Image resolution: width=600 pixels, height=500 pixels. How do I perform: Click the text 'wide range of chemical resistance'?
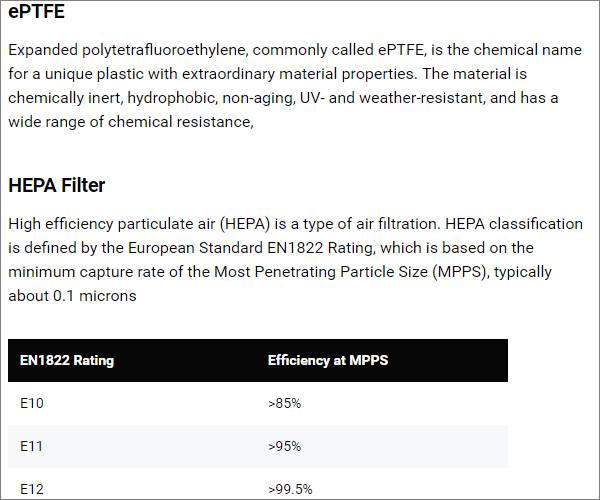(x=129, y=122)
